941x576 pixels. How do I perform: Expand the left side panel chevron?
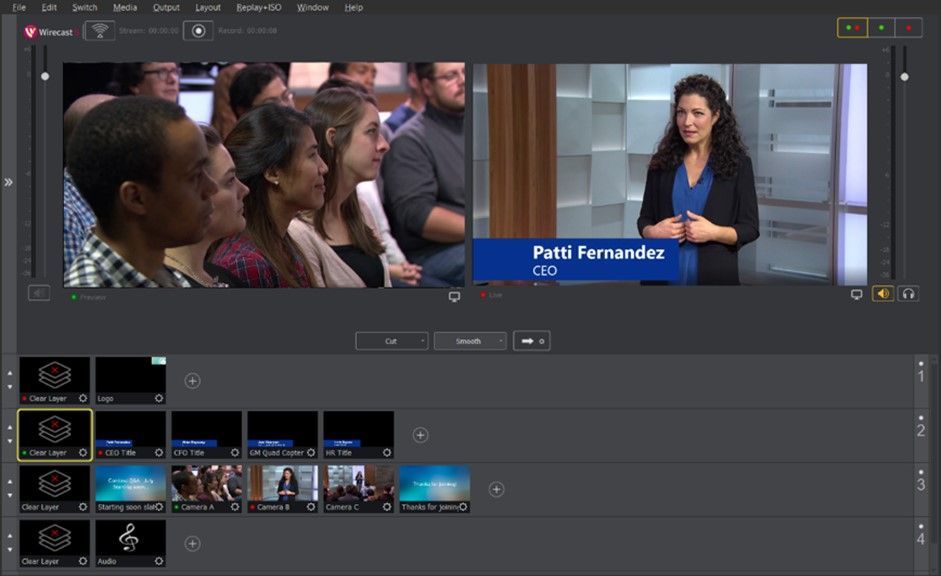pyautogui.click(x=8, y=183)
